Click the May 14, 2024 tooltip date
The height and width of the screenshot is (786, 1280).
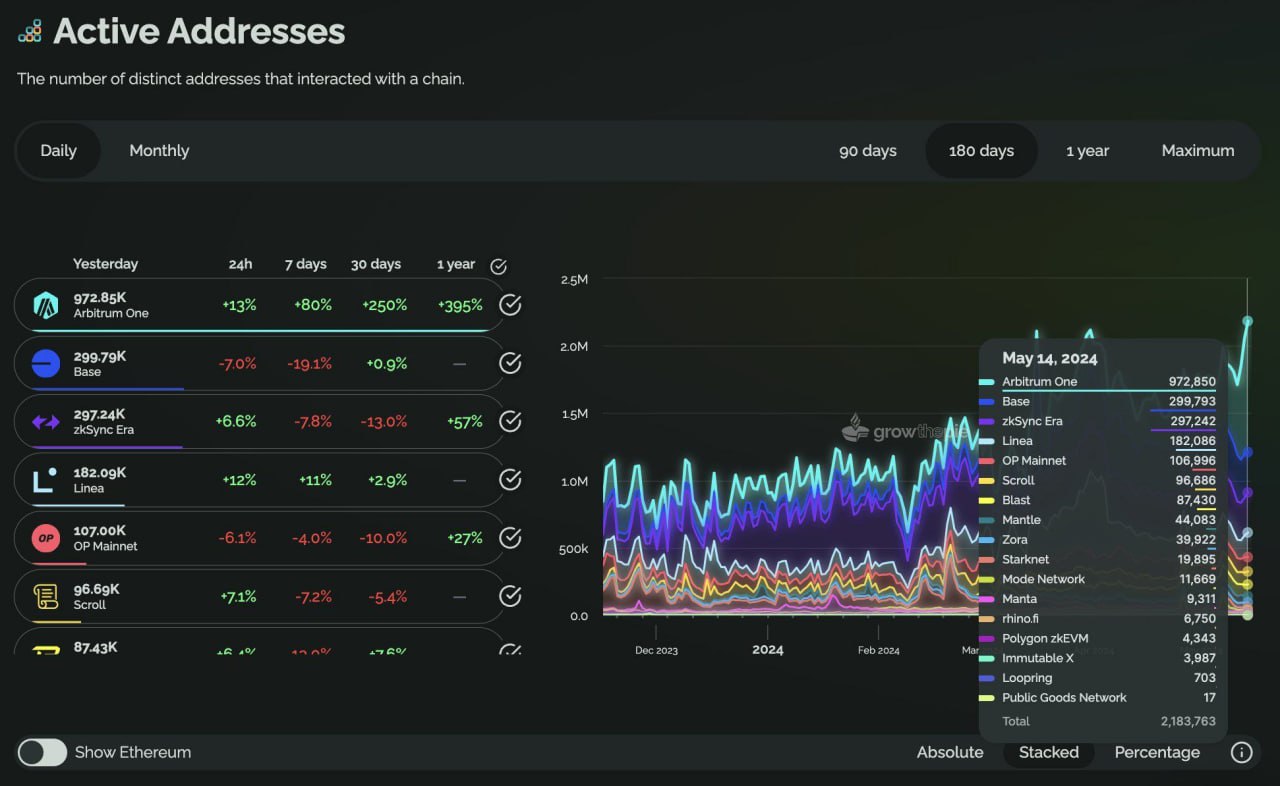[1050, 358]
